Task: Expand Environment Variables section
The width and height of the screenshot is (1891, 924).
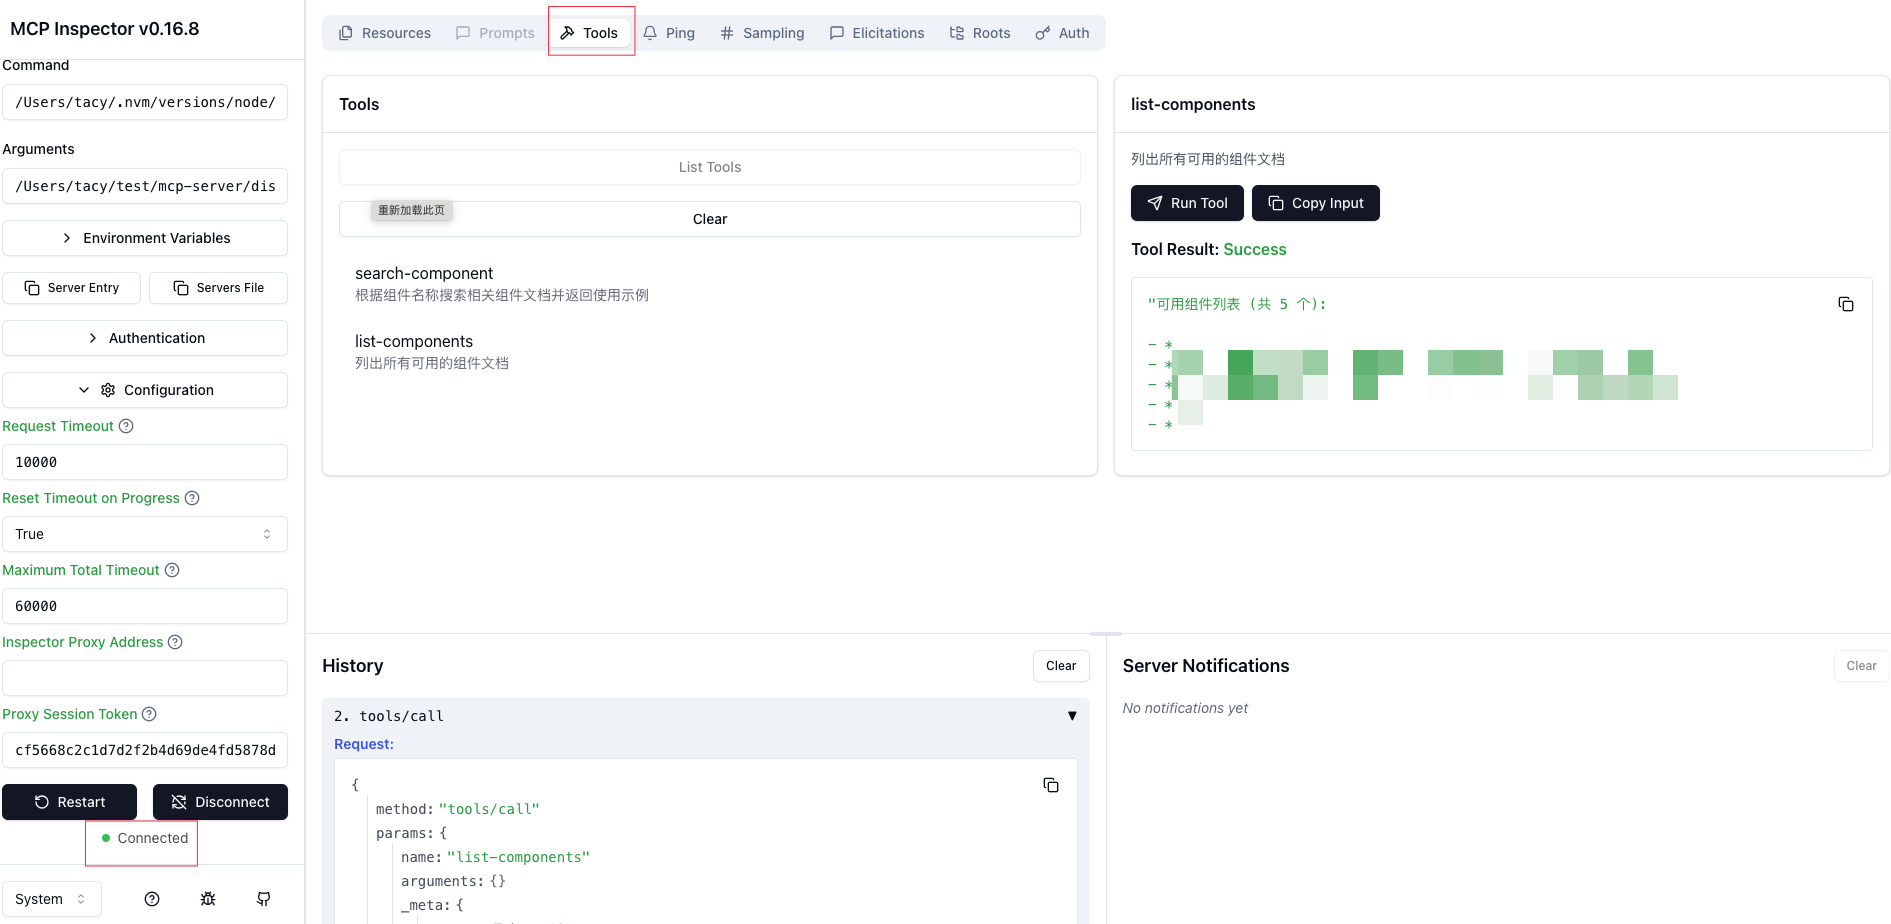Action: click(x=145, y=238)
